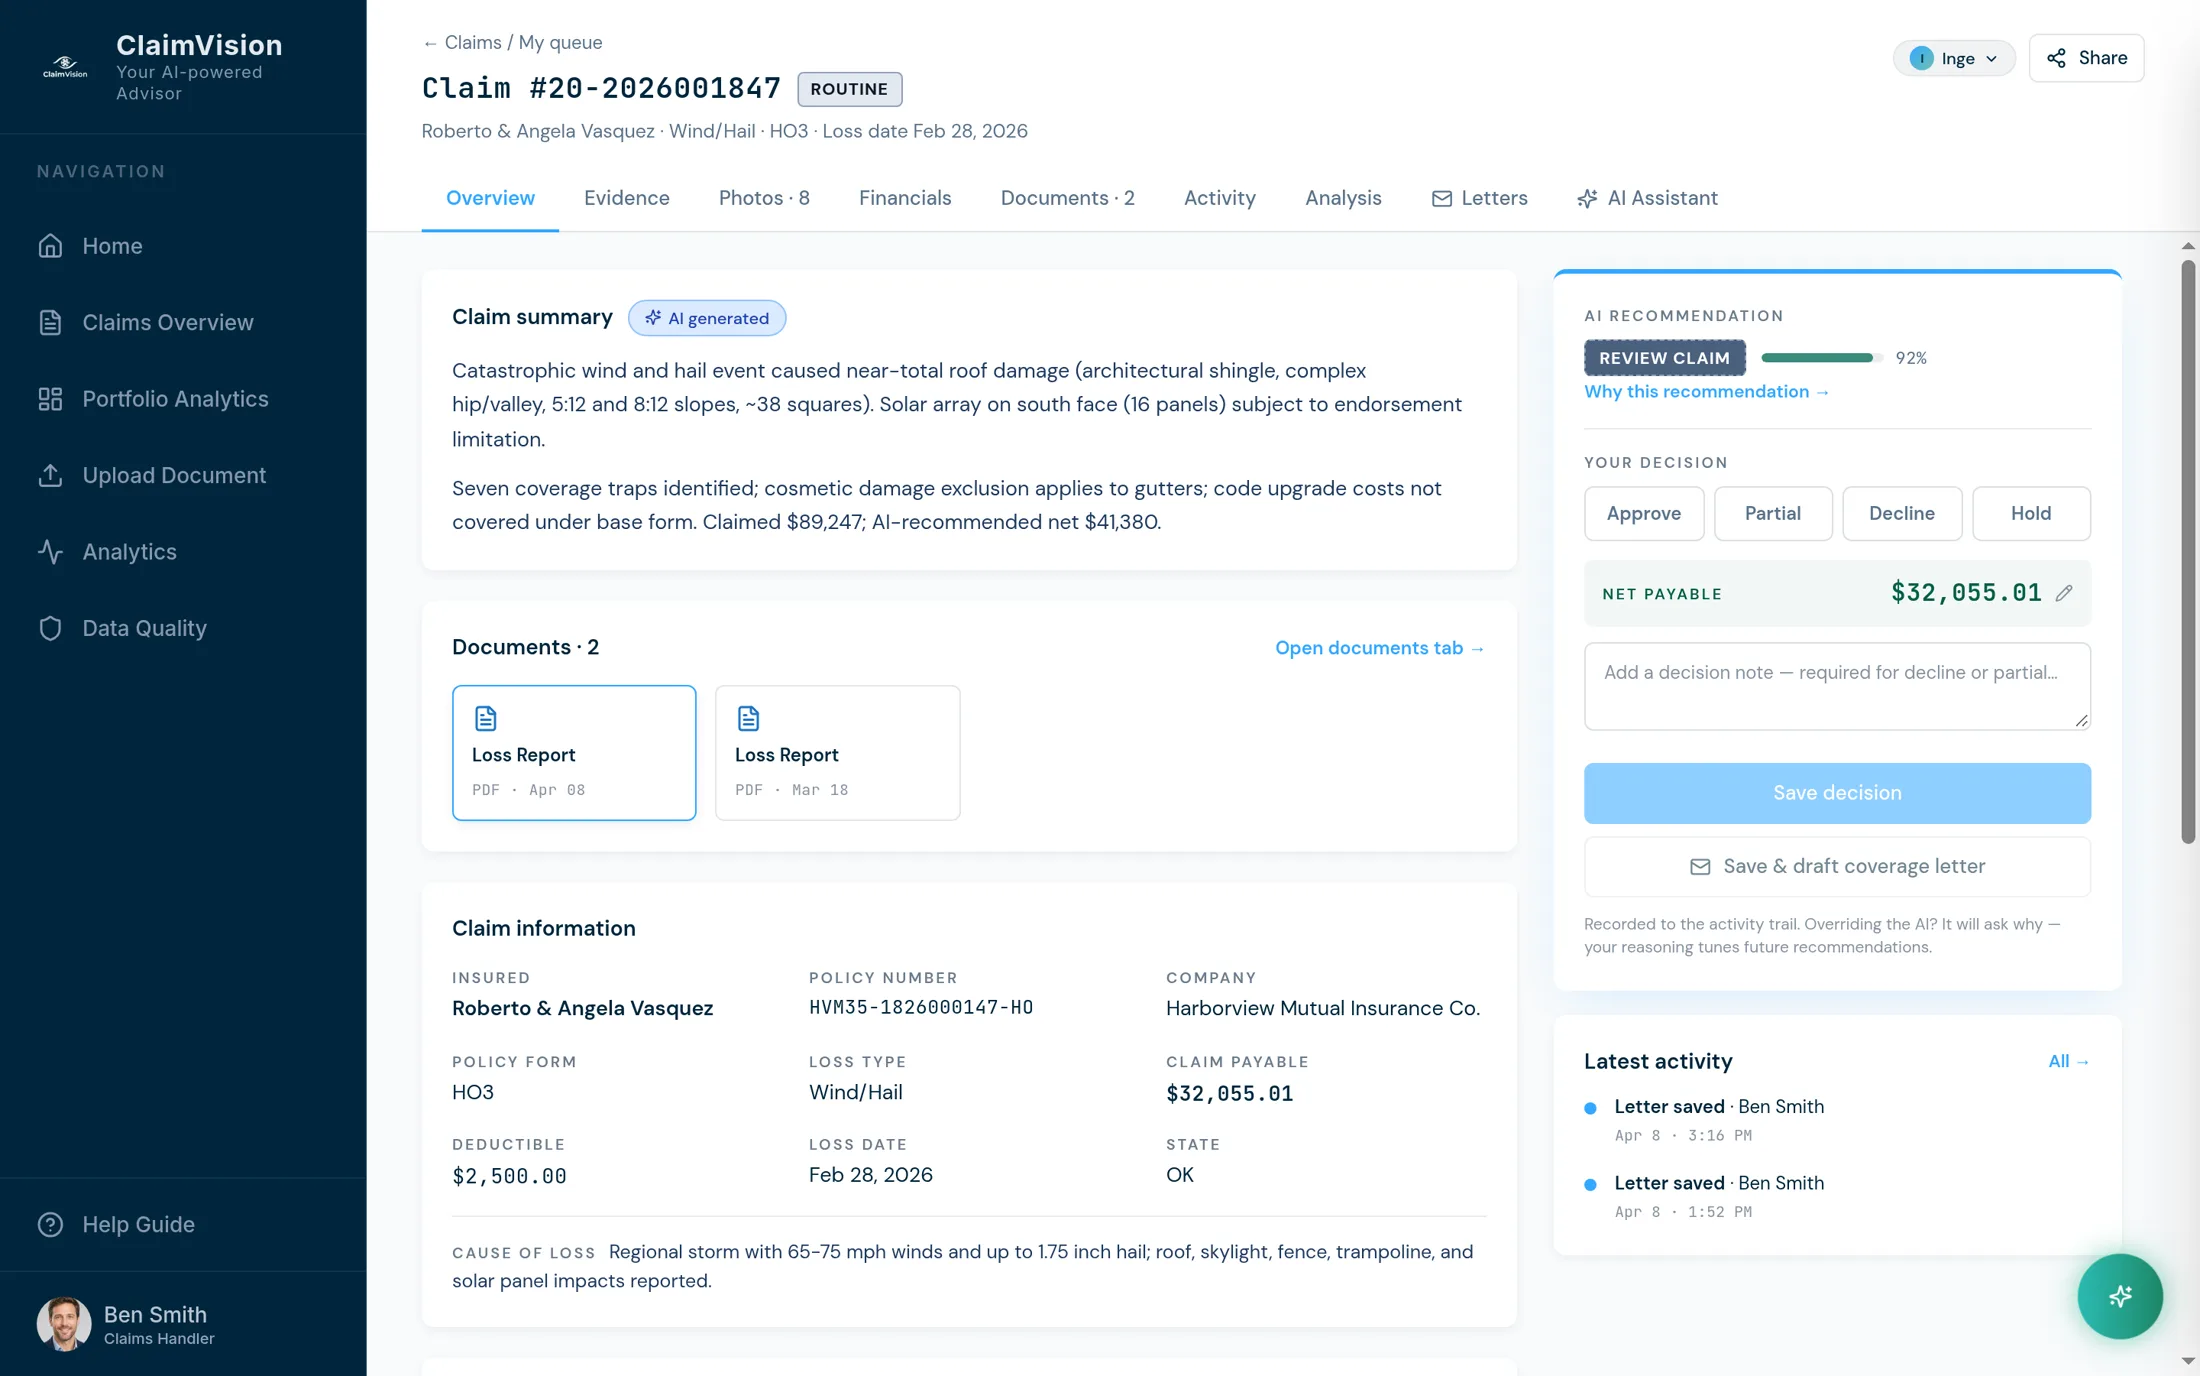Click the Share network icon
The height and width of the screenshot is (1376, 2200).
(x=2056, y=58)
